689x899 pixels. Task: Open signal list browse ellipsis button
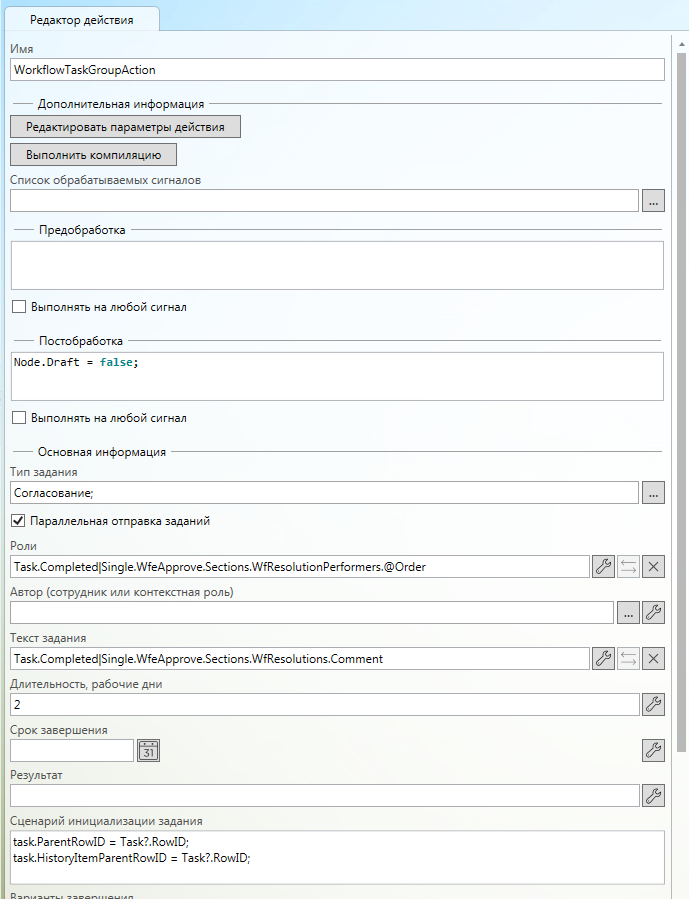point(653,201)
